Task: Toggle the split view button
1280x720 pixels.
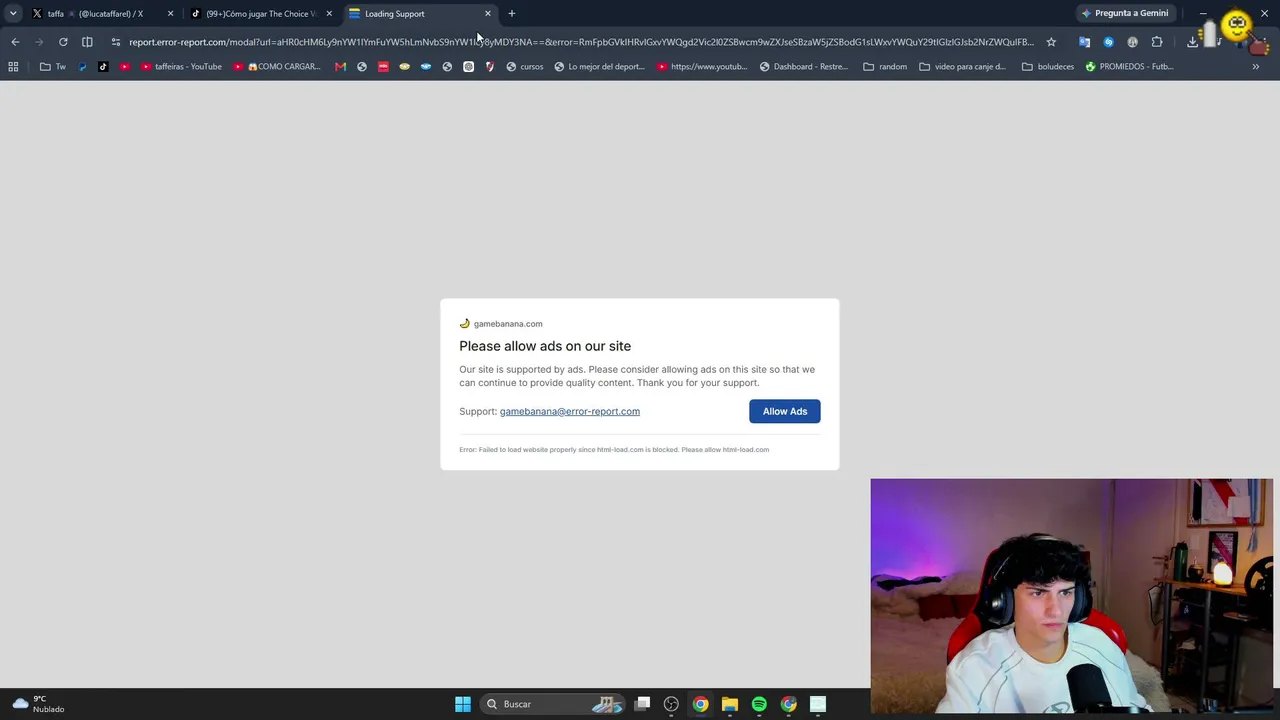Action: click(x=87, y=42)
